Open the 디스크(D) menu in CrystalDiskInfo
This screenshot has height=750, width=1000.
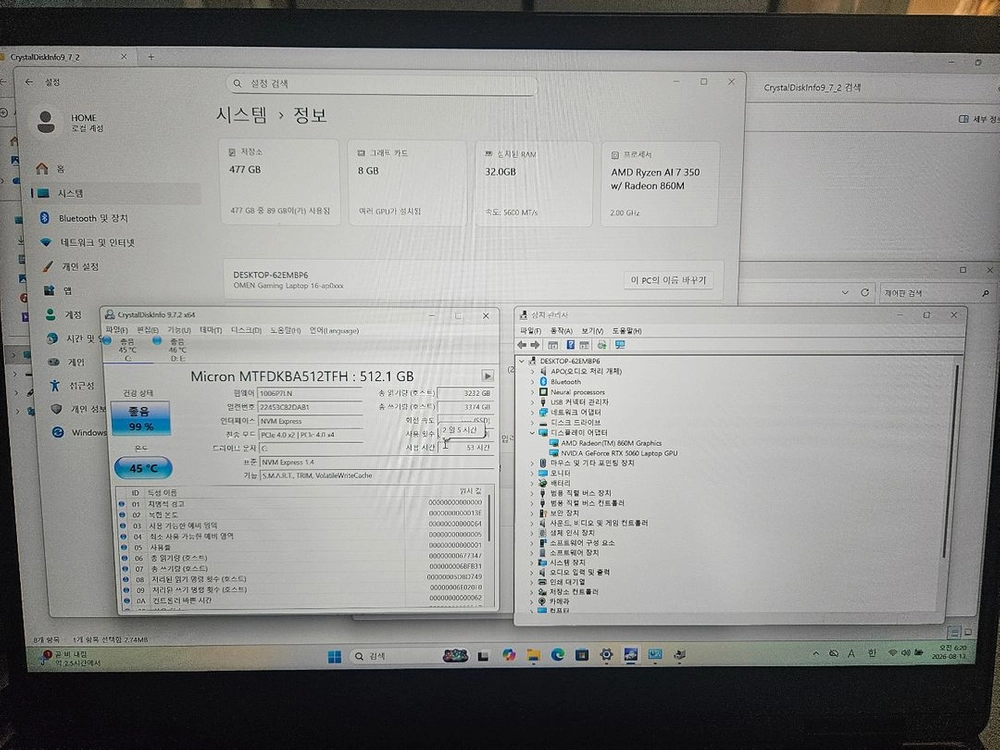click(246, 330)
